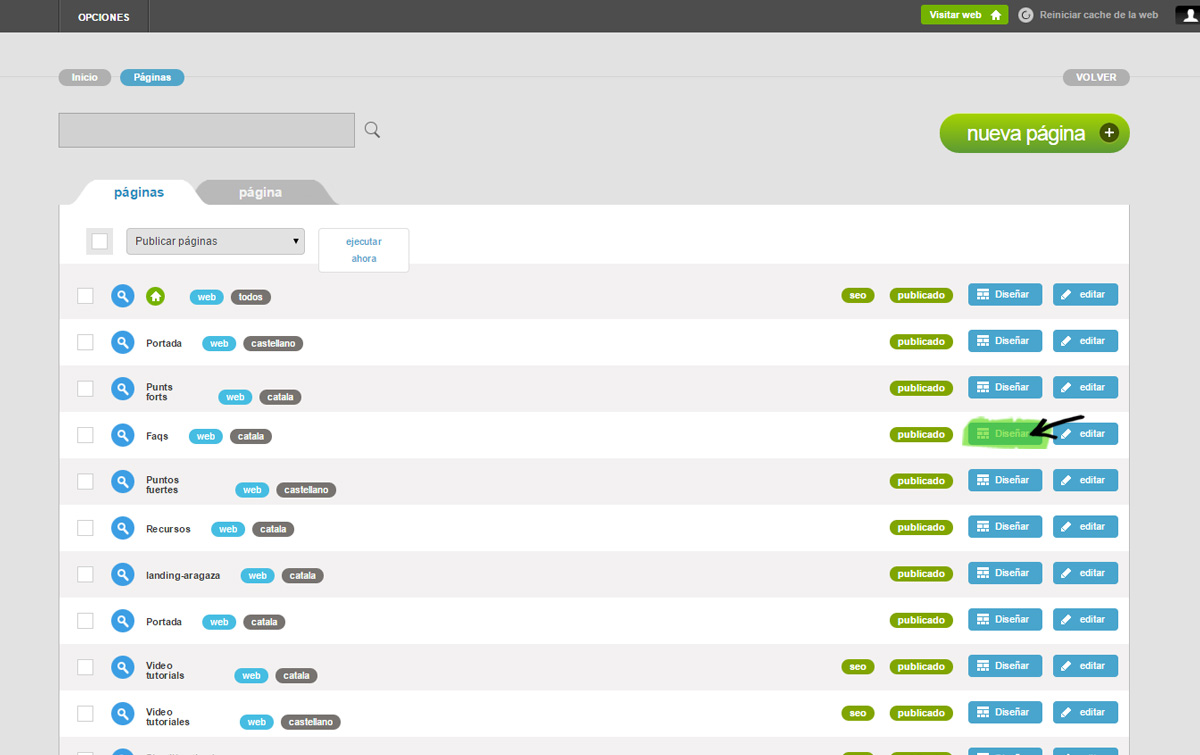The image size is (1200, 755).
Task: Tick the select-all checkbox above the list
Action: coord(99,241)
